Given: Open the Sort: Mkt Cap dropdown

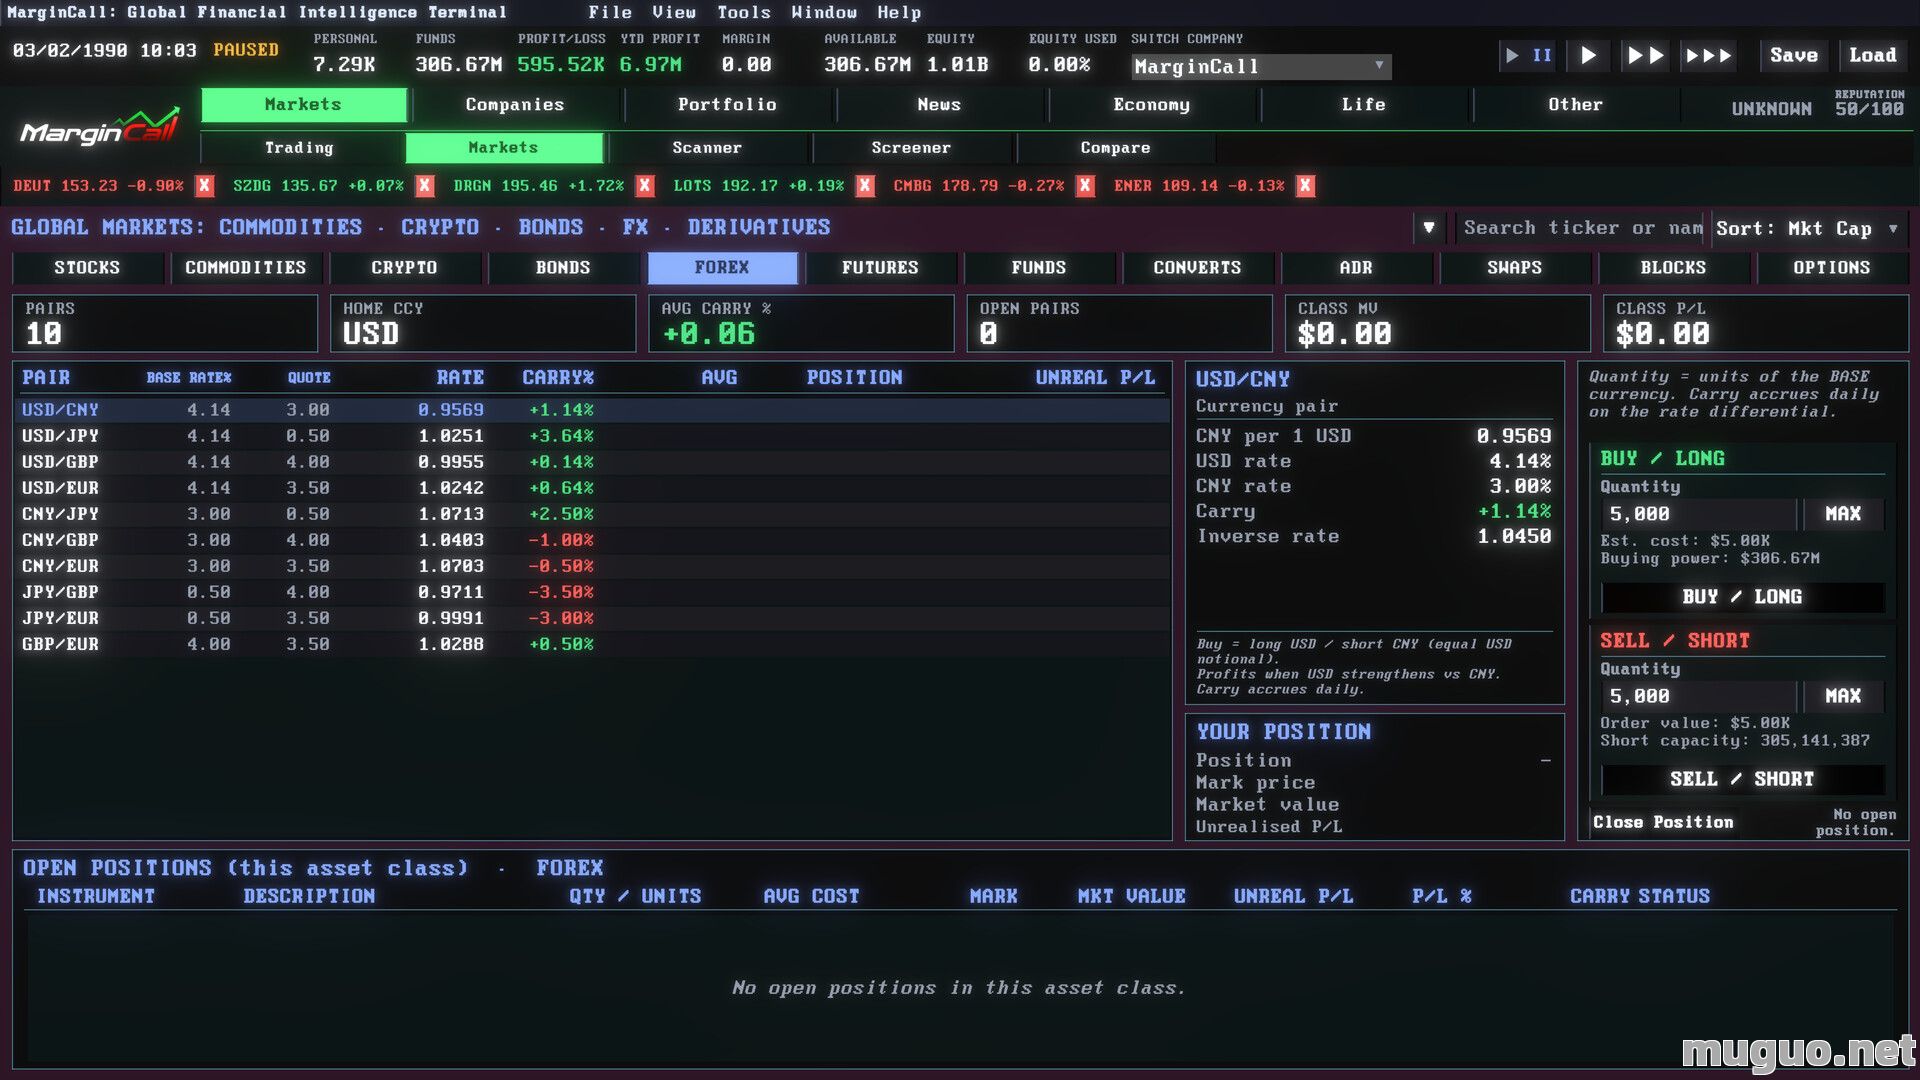Looking at the screenshot, I should point(1808,228).
